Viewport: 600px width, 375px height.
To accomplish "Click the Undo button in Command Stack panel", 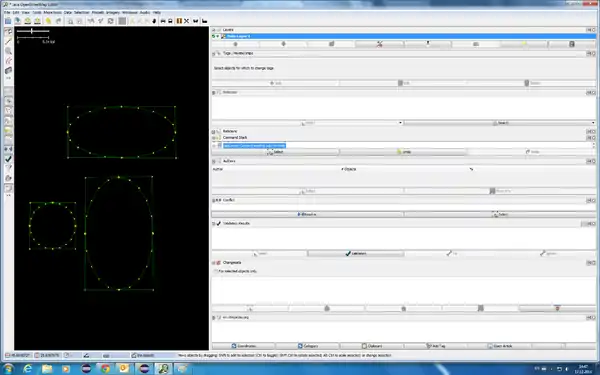I will click(403, 152).
